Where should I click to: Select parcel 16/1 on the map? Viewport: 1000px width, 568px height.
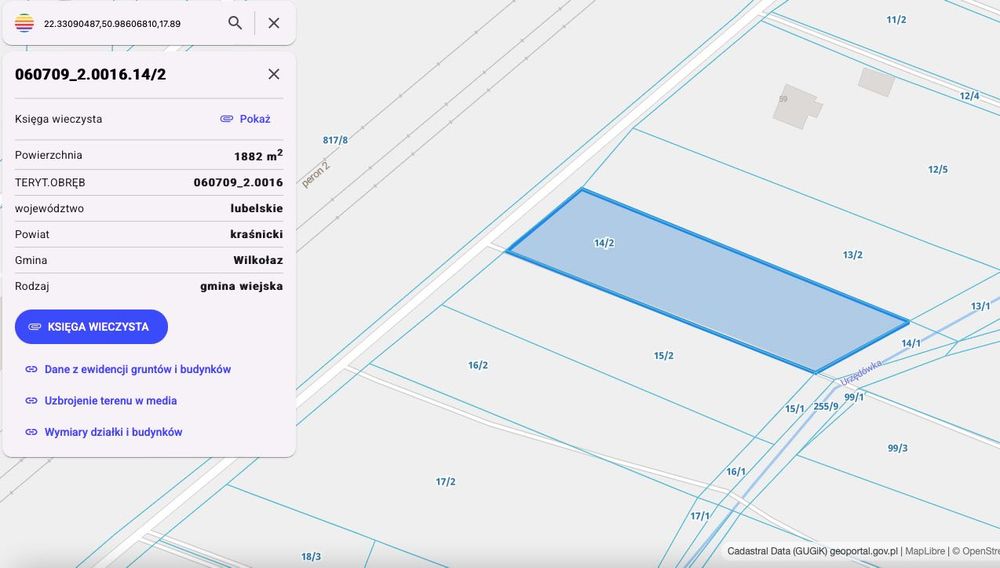coord(735,472)
